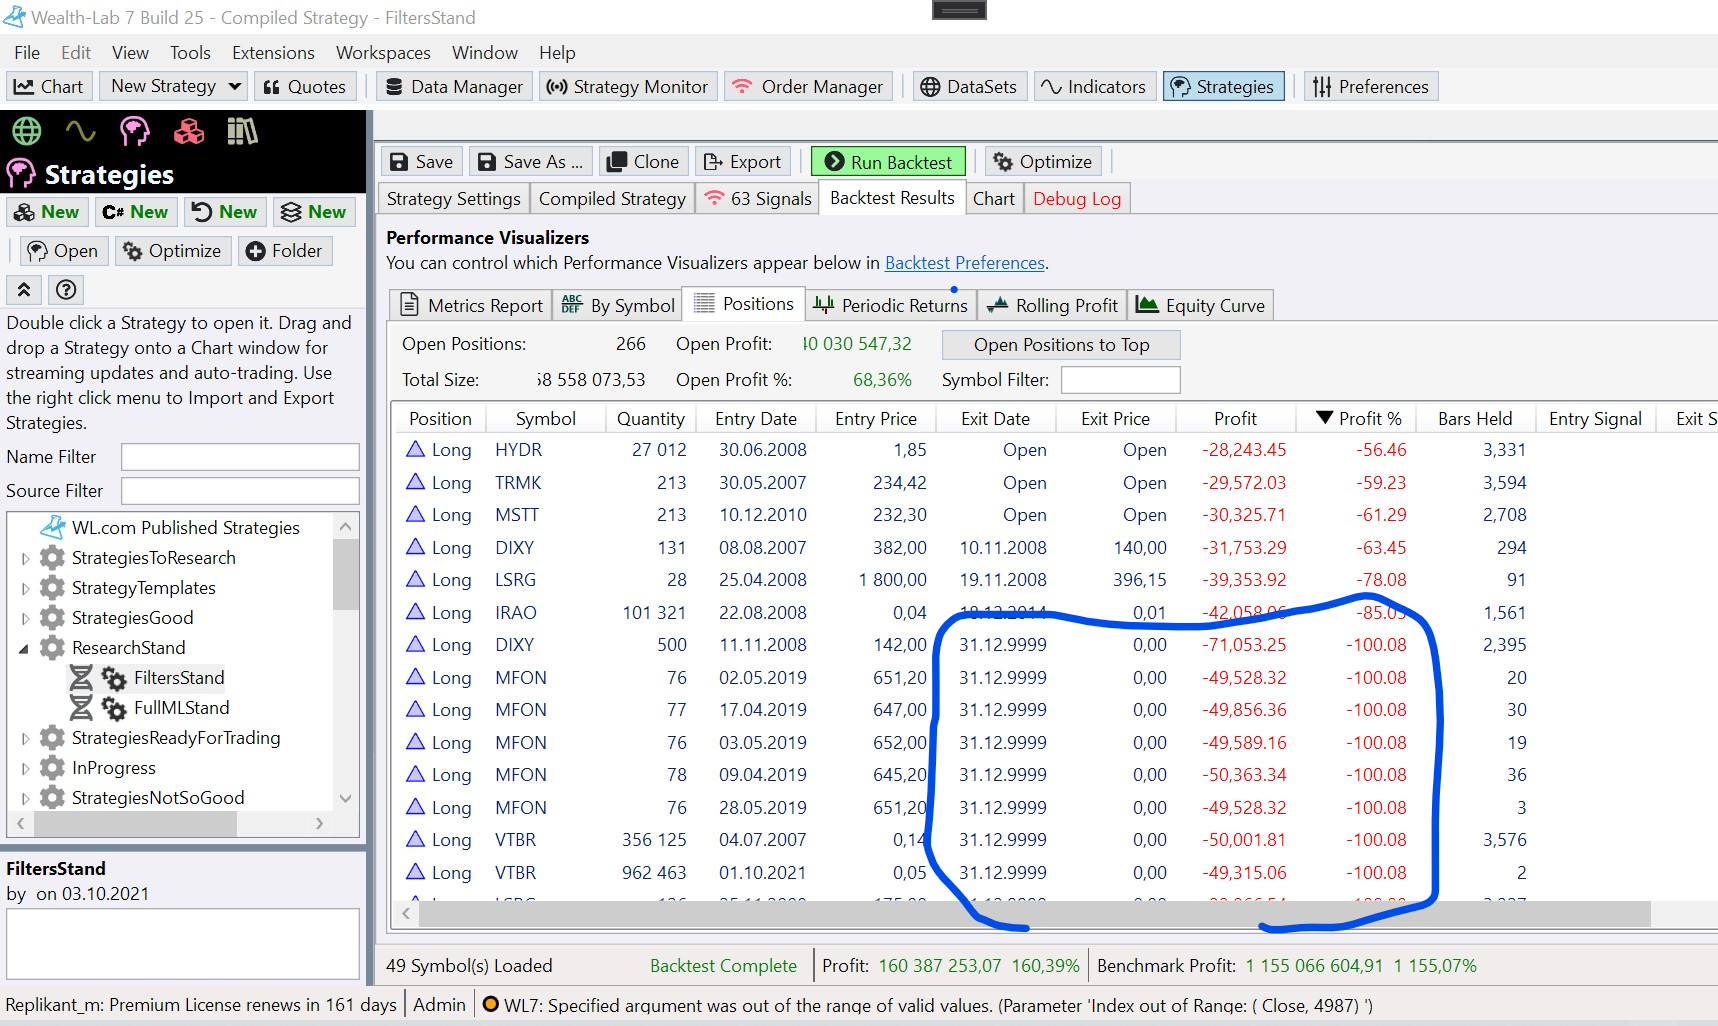The image size is (1718, 1026).
Task: Click the library books icon in the sidebar
Action: [x=242, y=131]
